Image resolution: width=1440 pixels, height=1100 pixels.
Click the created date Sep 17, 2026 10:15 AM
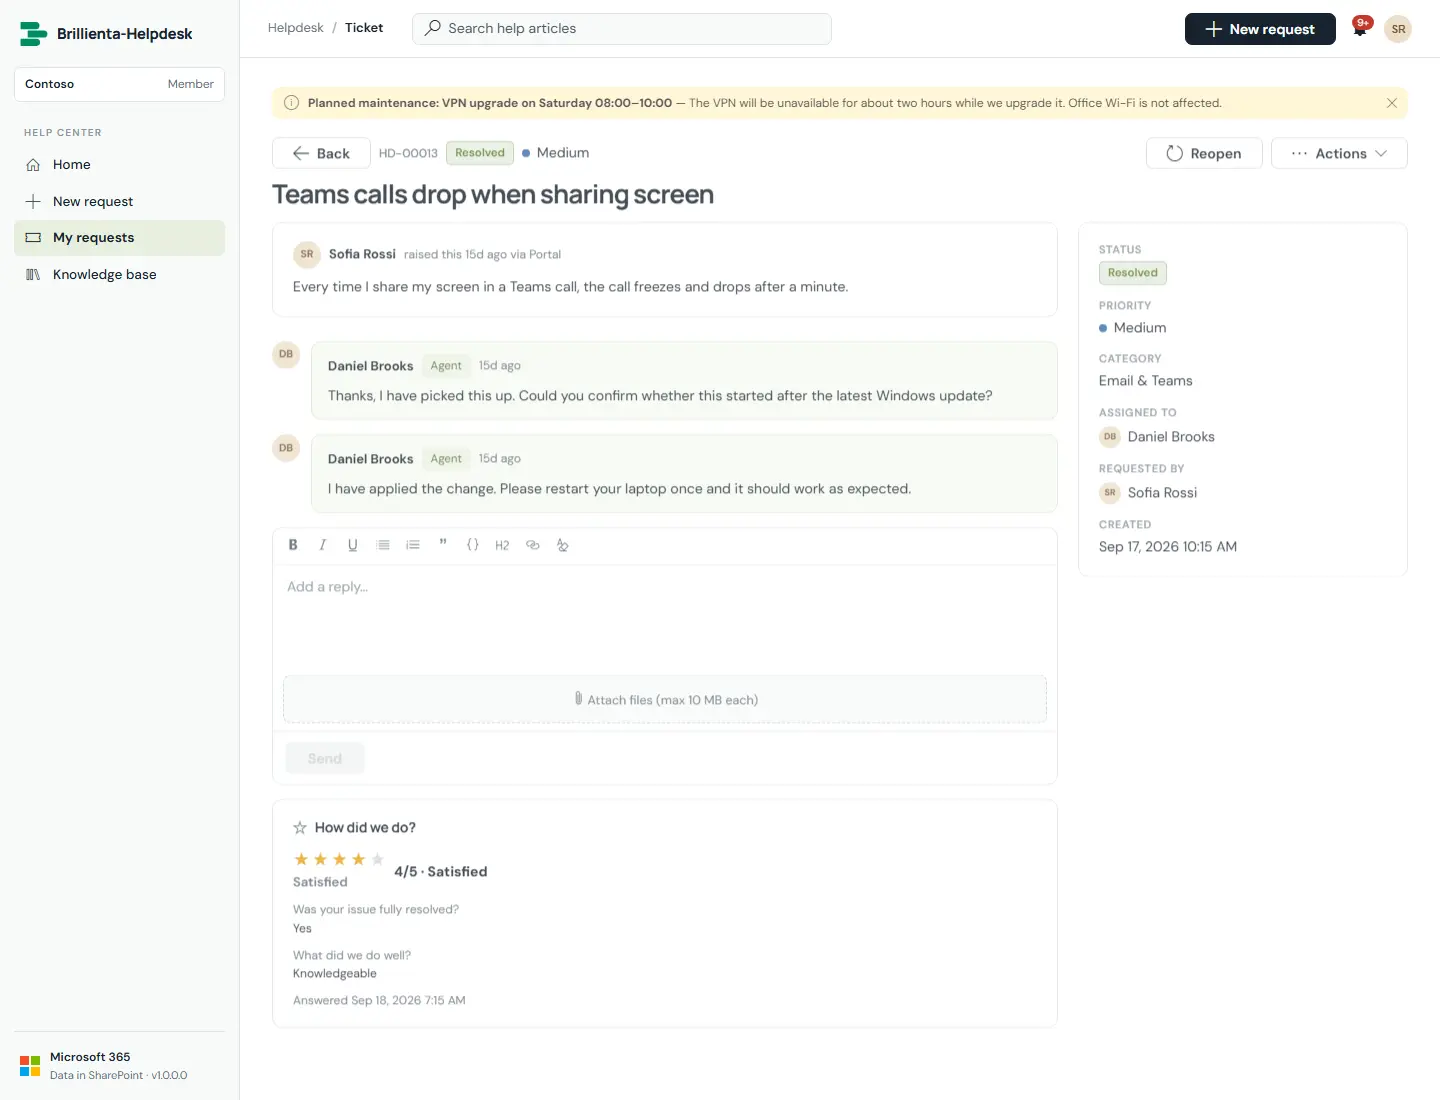coord(1168,547)
